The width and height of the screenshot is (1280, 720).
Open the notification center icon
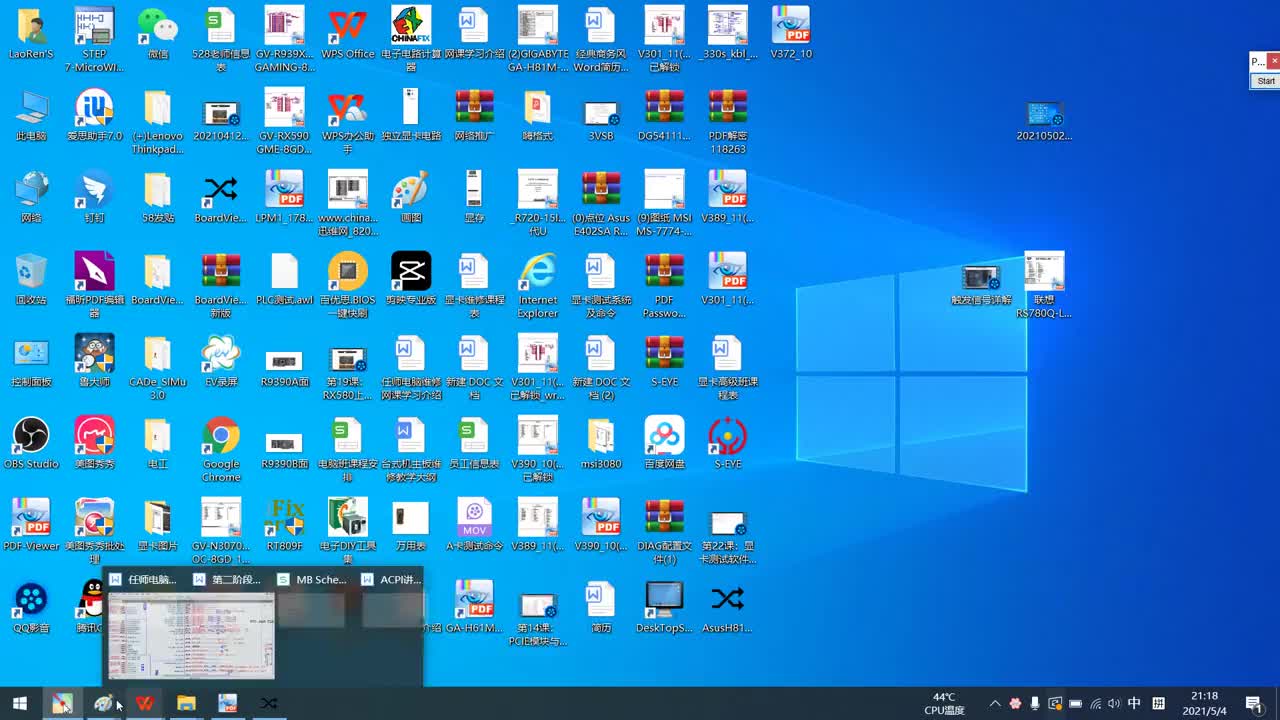[x=1254, y=704]
